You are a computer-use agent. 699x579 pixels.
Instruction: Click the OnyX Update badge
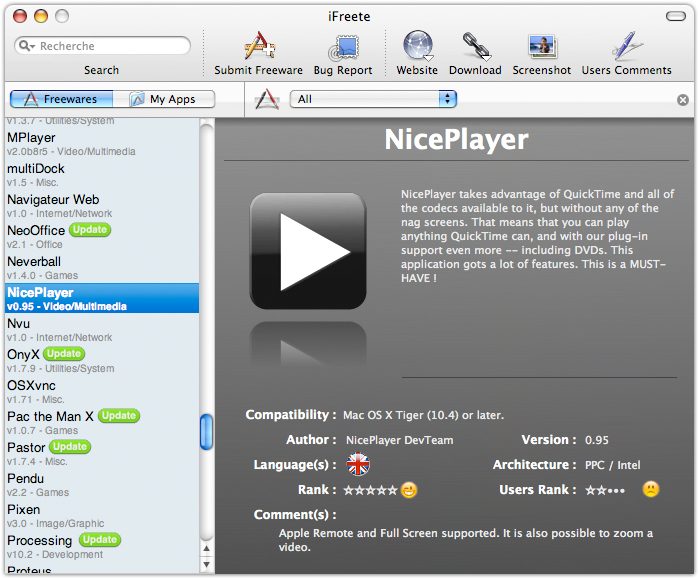click(x=64, y=354)
